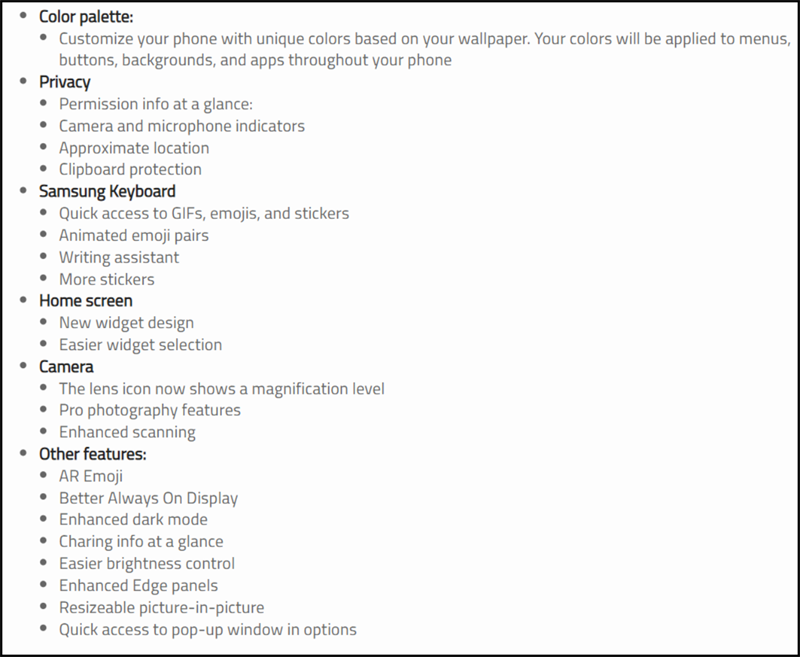Select "Permission info at a glance:" text
Image resolution: width=800 pixels, height=657 pixels.
[x=158, y=104]
